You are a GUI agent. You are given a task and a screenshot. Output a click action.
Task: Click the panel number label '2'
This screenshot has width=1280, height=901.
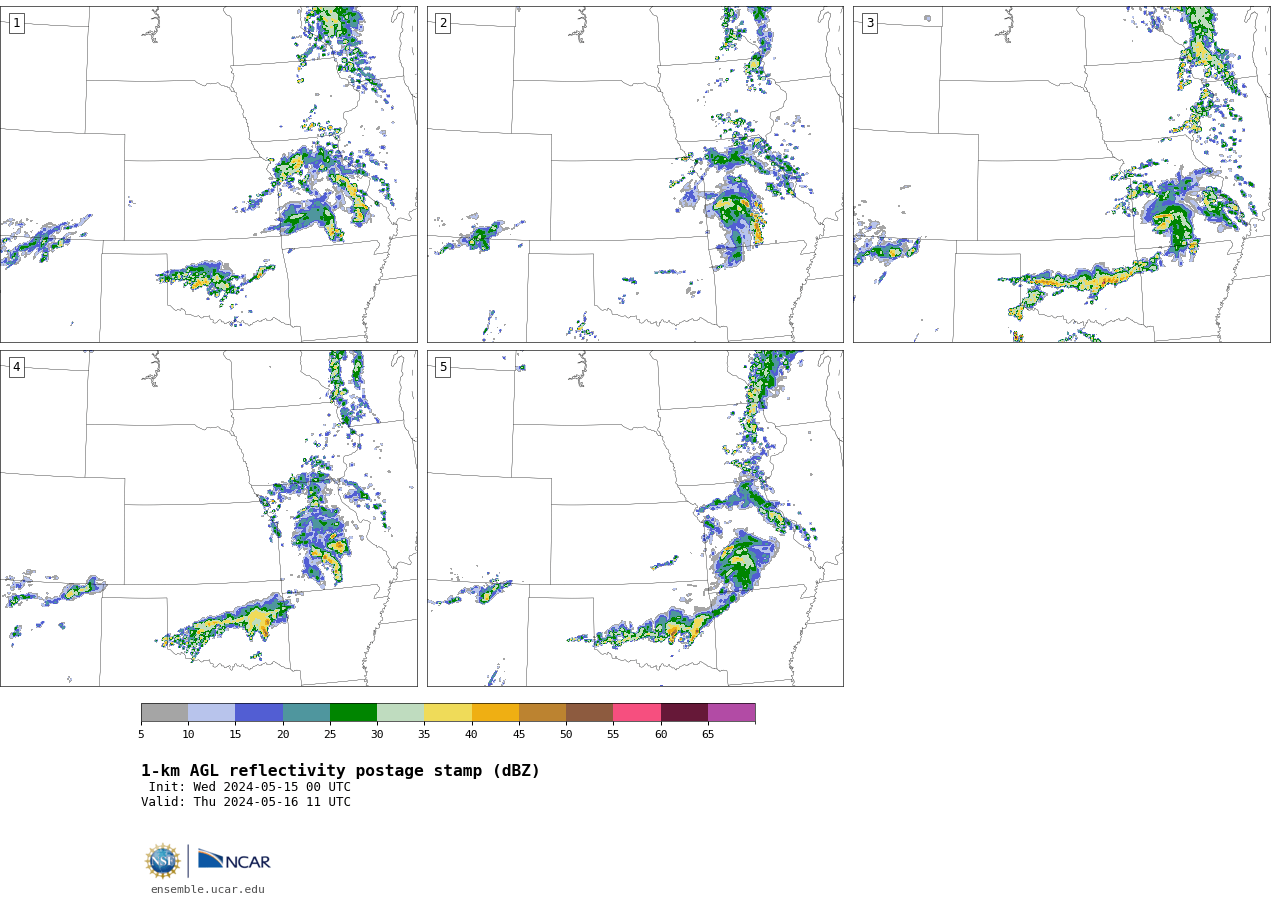tap(443, 23)
